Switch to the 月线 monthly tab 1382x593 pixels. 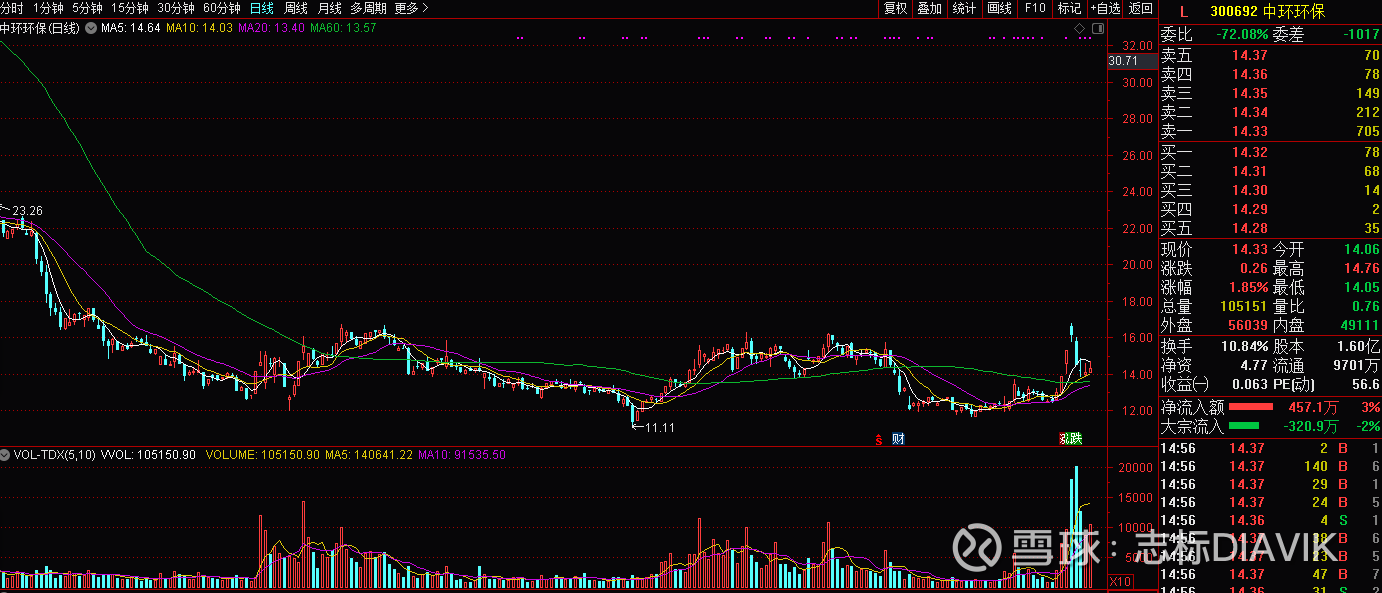[329, 8]
